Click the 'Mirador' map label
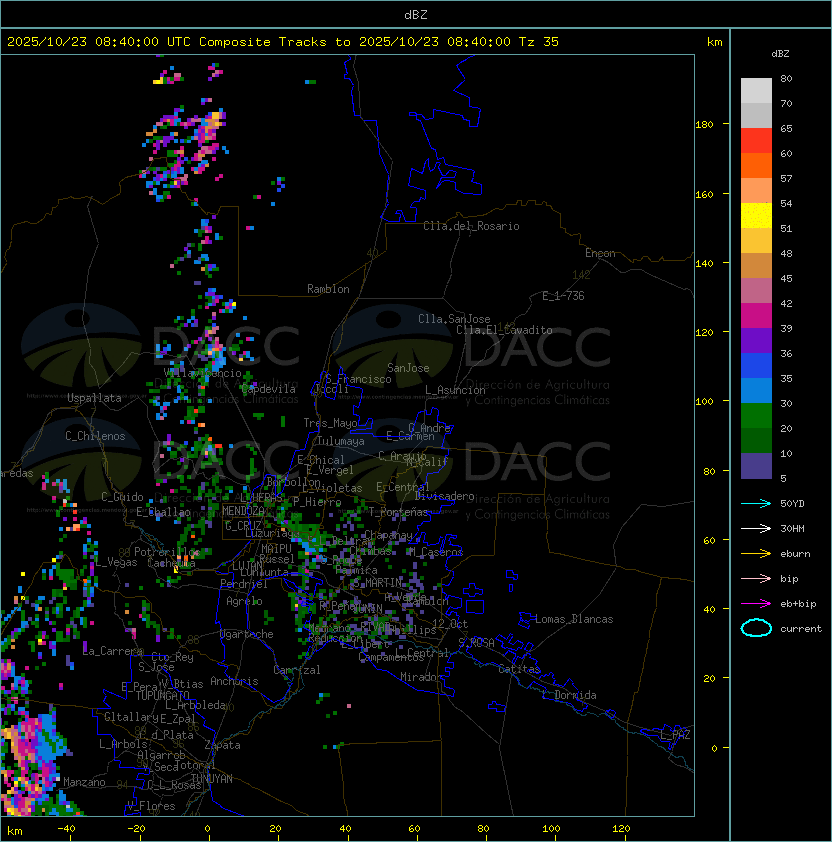This screenshot has height=842, width=832. pos(421,677)
